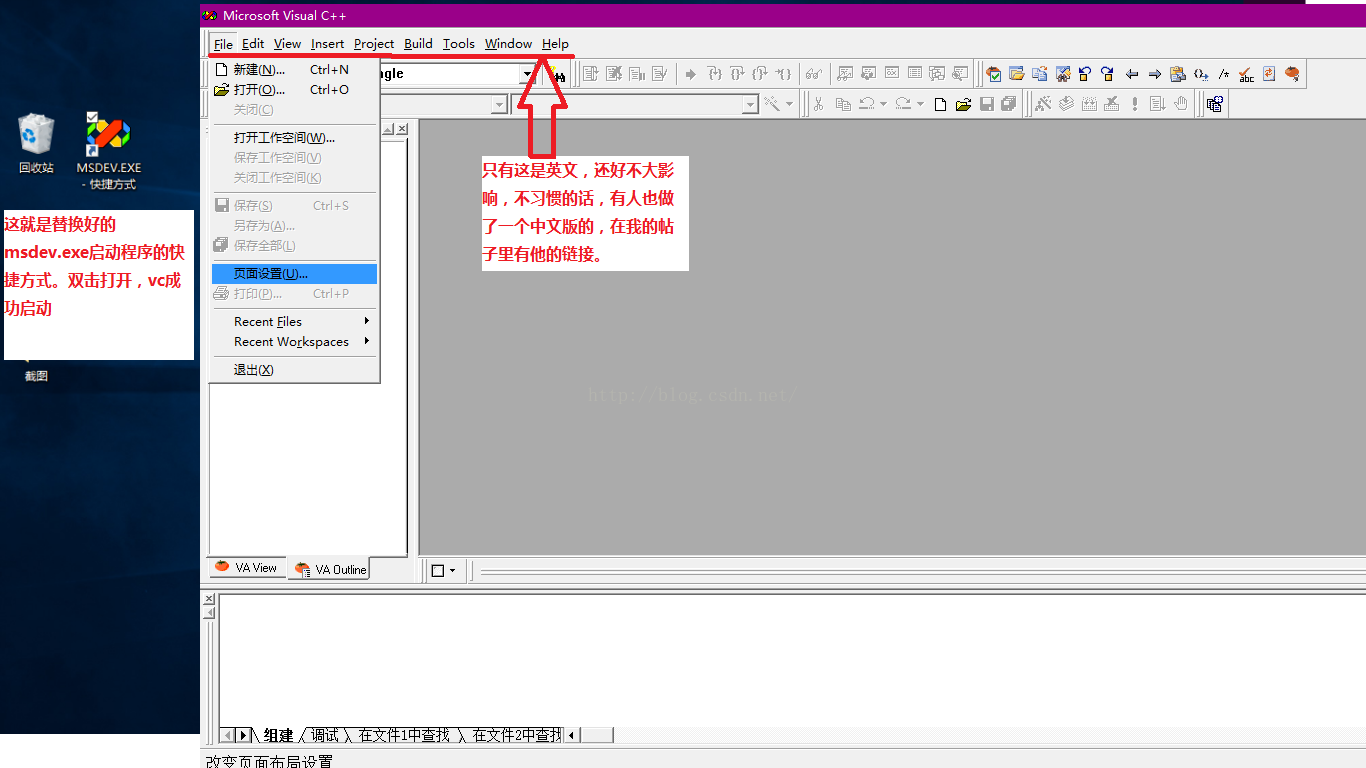The width and height of the screenshot is (1366, 768).
Task: Open the wide members combo dropdown arrow
Action: [750, 104]
